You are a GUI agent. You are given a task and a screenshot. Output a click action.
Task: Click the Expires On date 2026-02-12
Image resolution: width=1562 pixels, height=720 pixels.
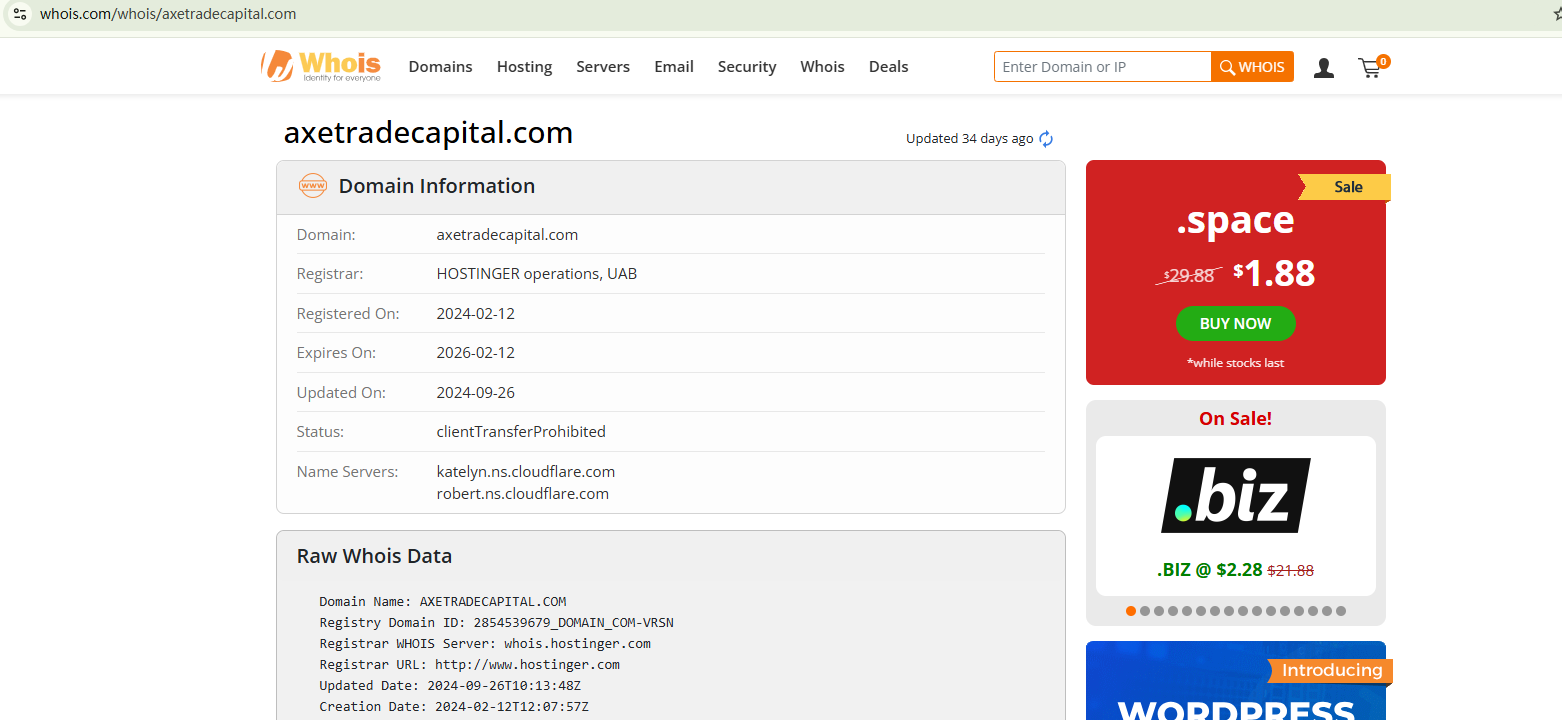[x=476, y=353]
